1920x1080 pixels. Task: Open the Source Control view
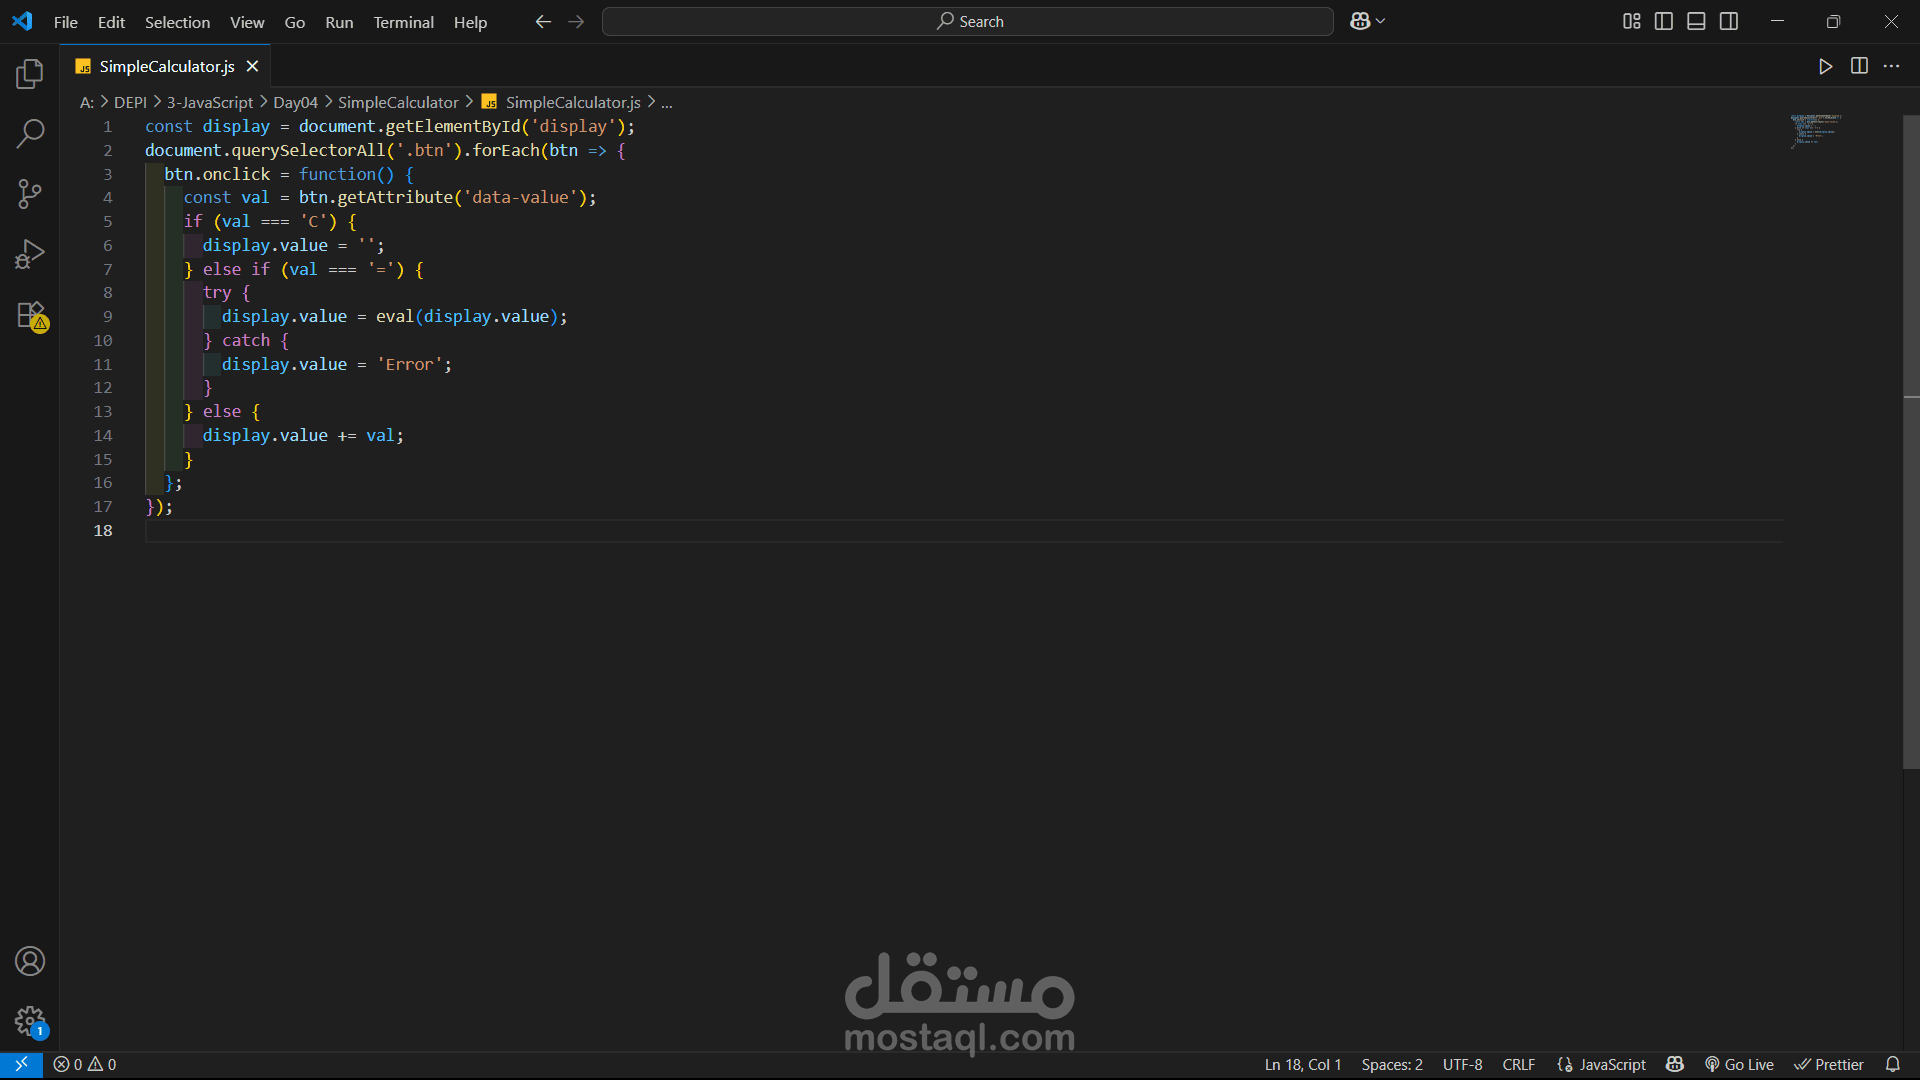coord(30,193)
